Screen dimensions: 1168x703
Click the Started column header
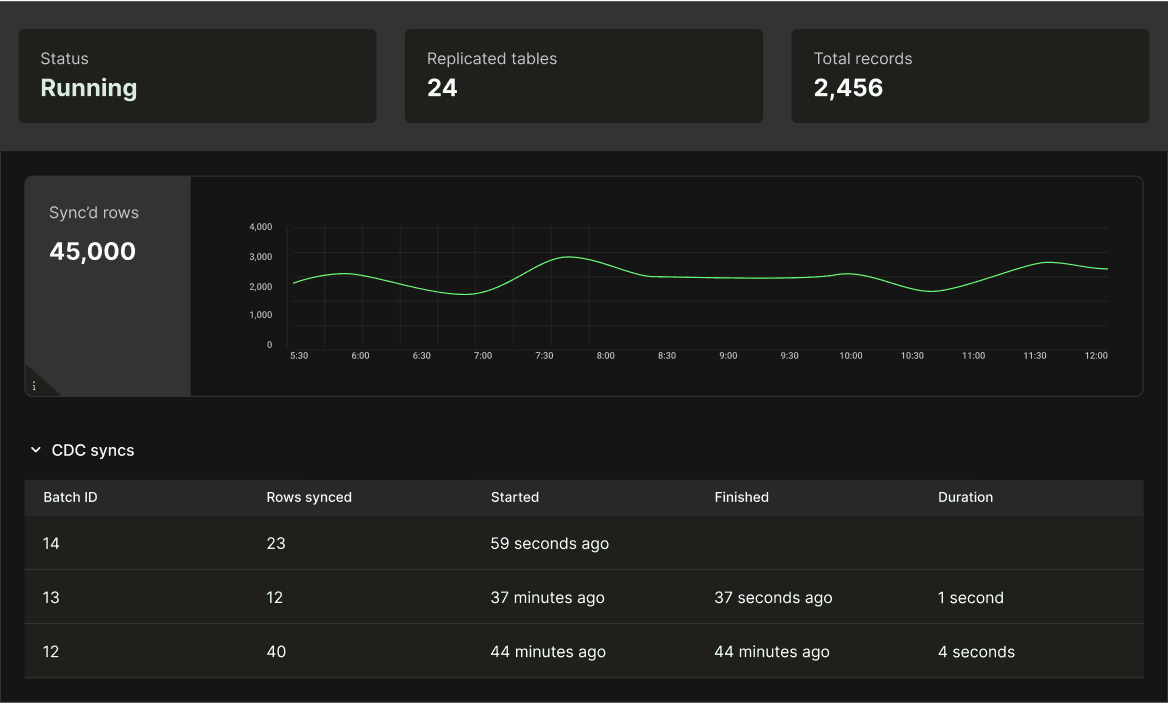[515, 497]
